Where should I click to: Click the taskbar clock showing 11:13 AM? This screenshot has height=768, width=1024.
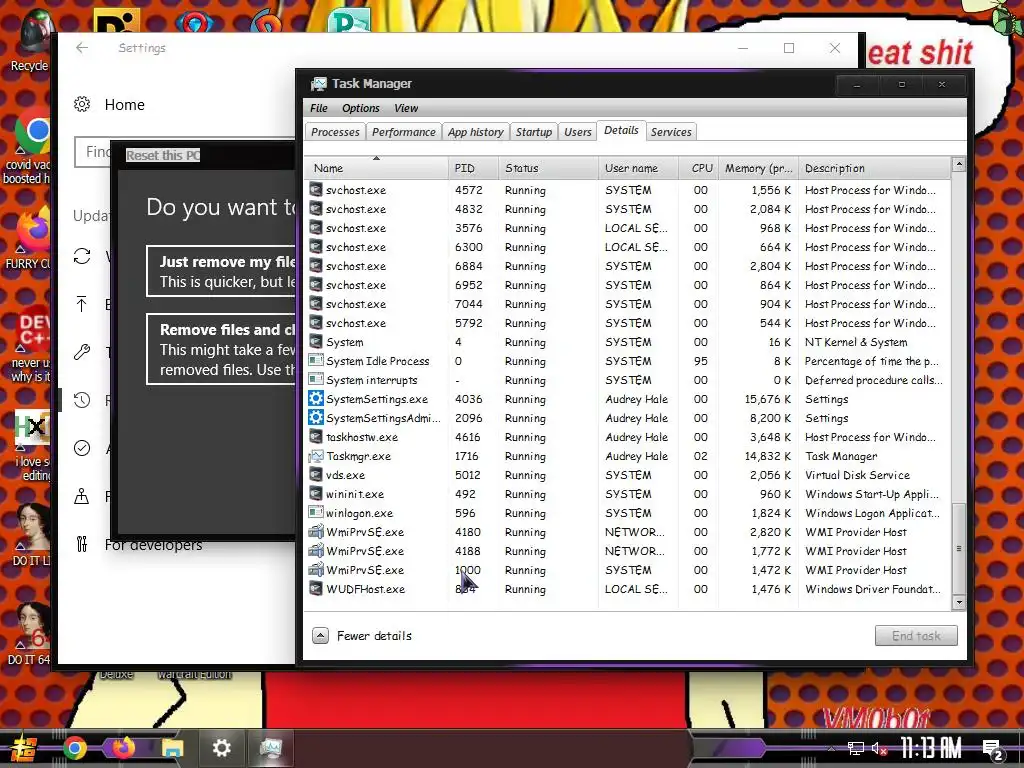click(x=931, y=748)
